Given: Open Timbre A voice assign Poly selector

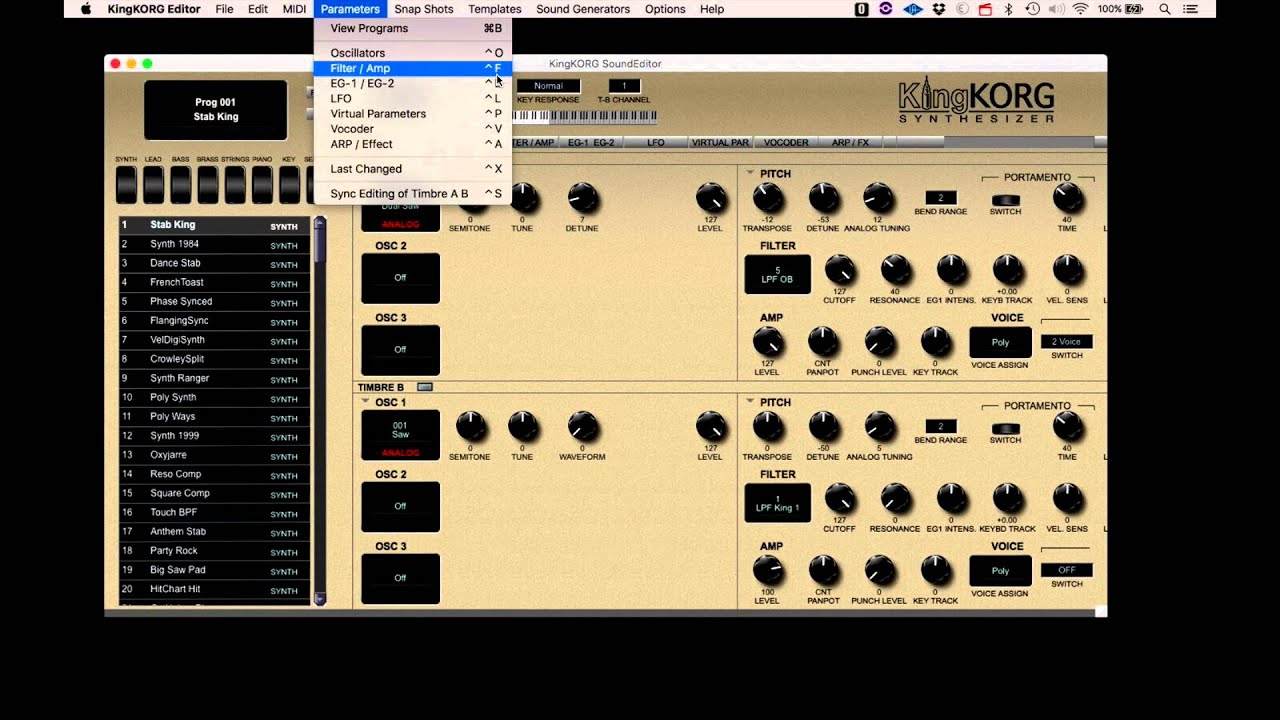Looking at the screenshot, I should click(x=1000, y=342).
